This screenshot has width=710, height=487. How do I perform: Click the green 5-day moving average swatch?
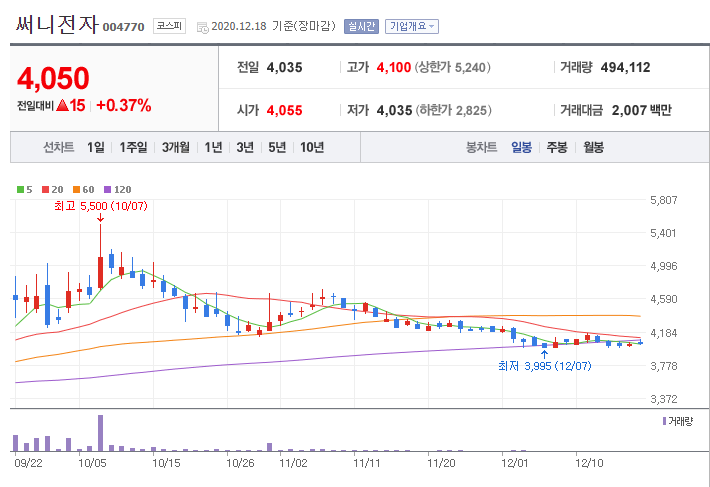[x=20, y=190]
